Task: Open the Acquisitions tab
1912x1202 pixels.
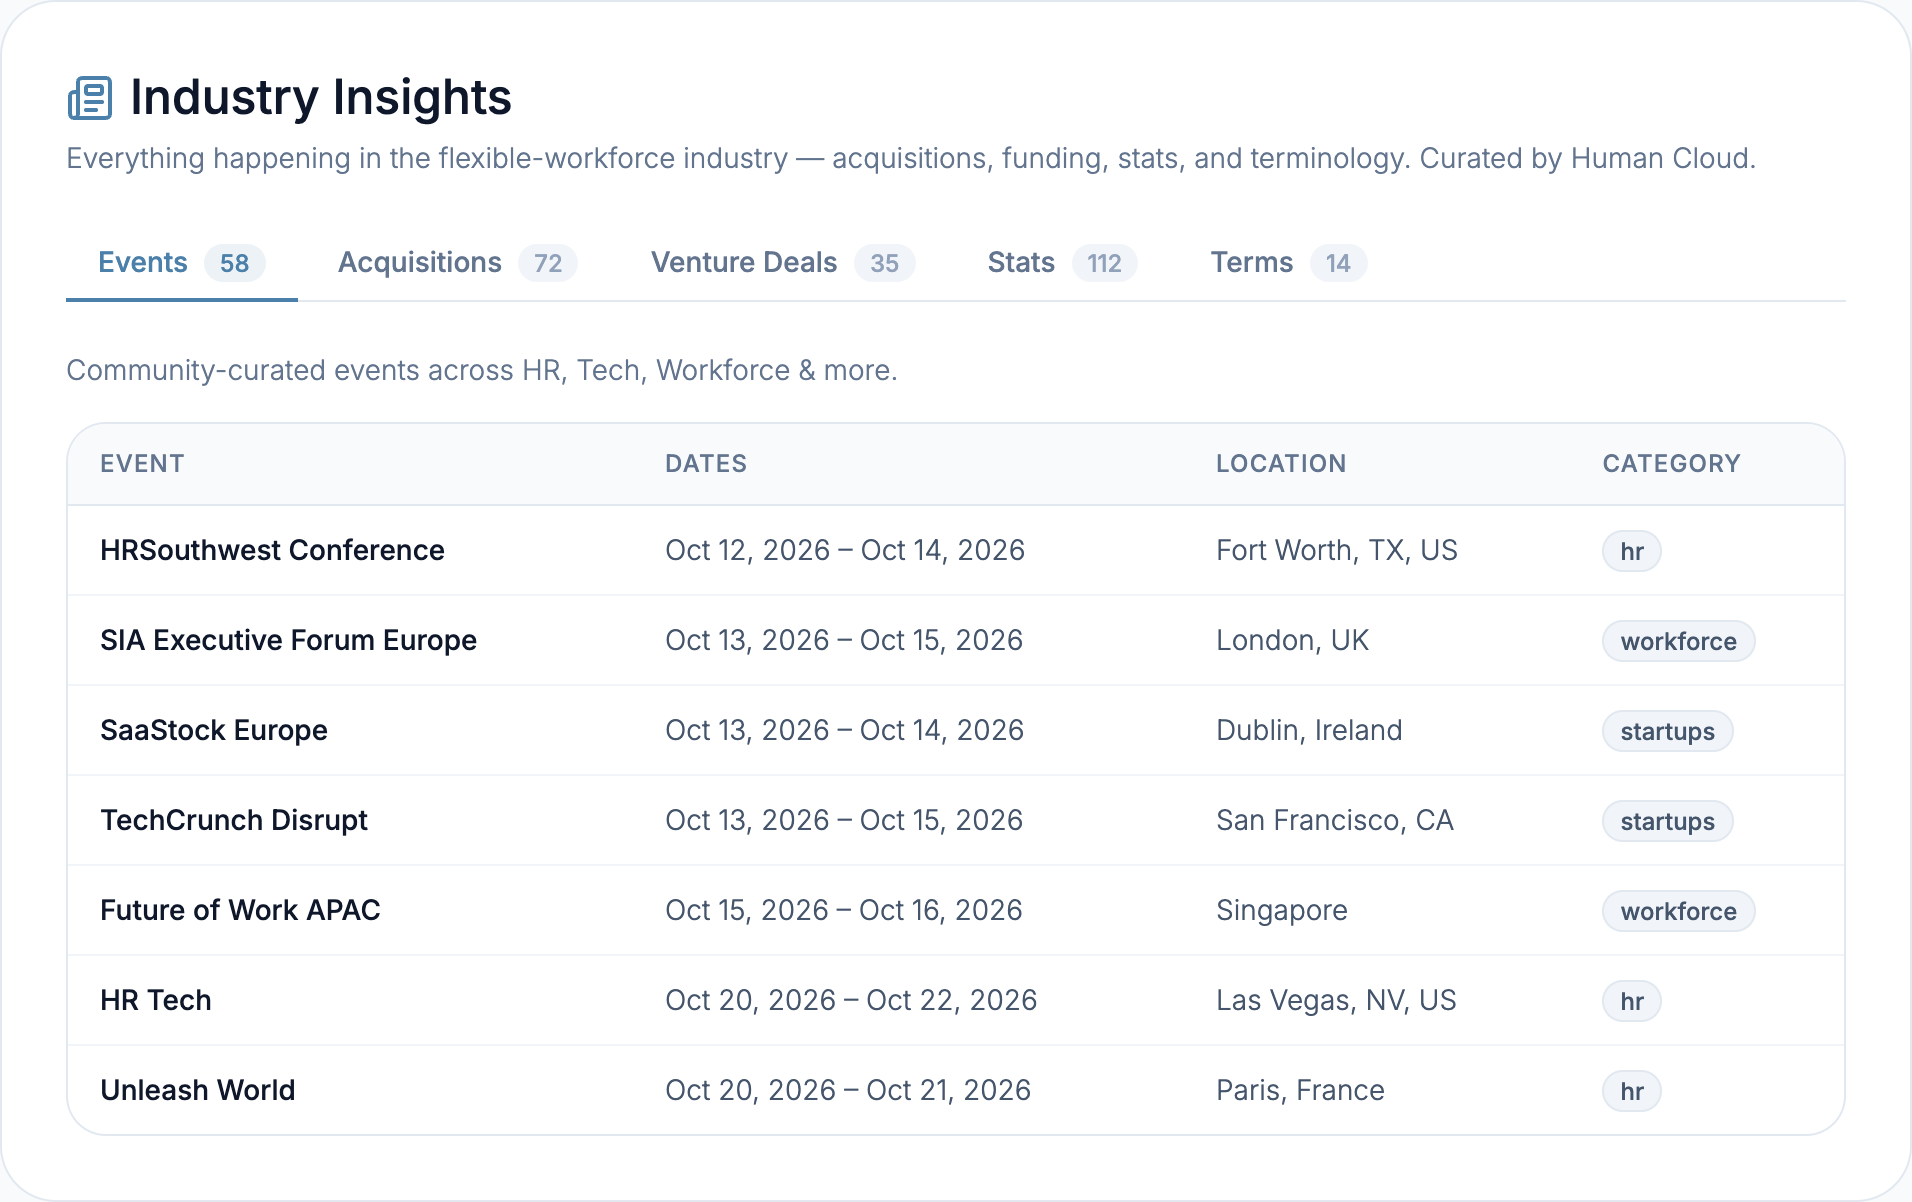Action: tap(457, 263)
